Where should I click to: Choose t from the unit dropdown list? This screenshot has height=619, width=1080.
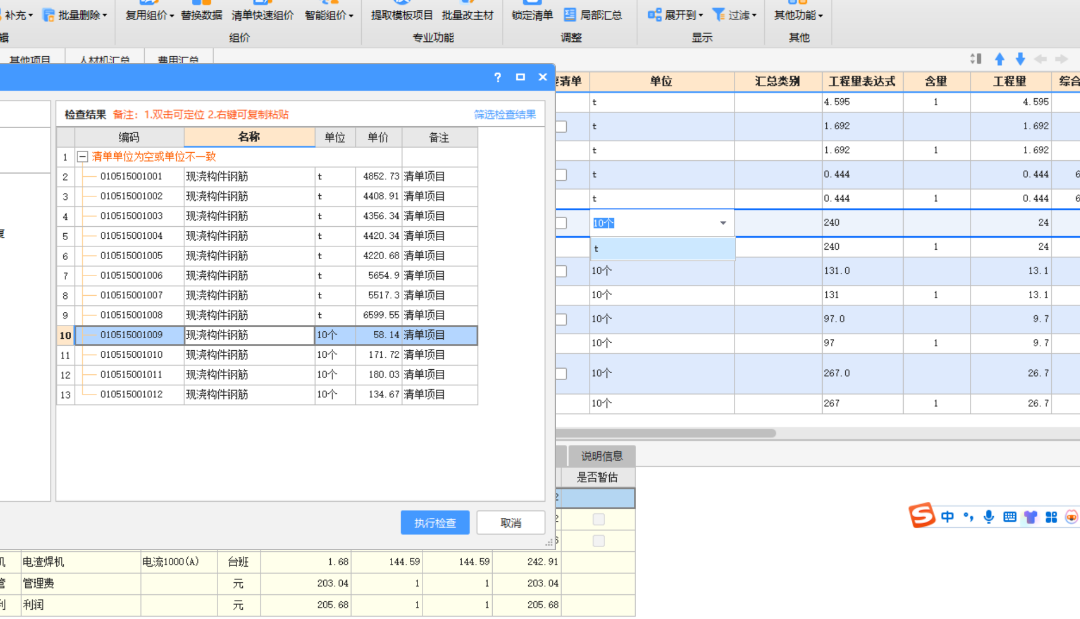tap(663, 249)
